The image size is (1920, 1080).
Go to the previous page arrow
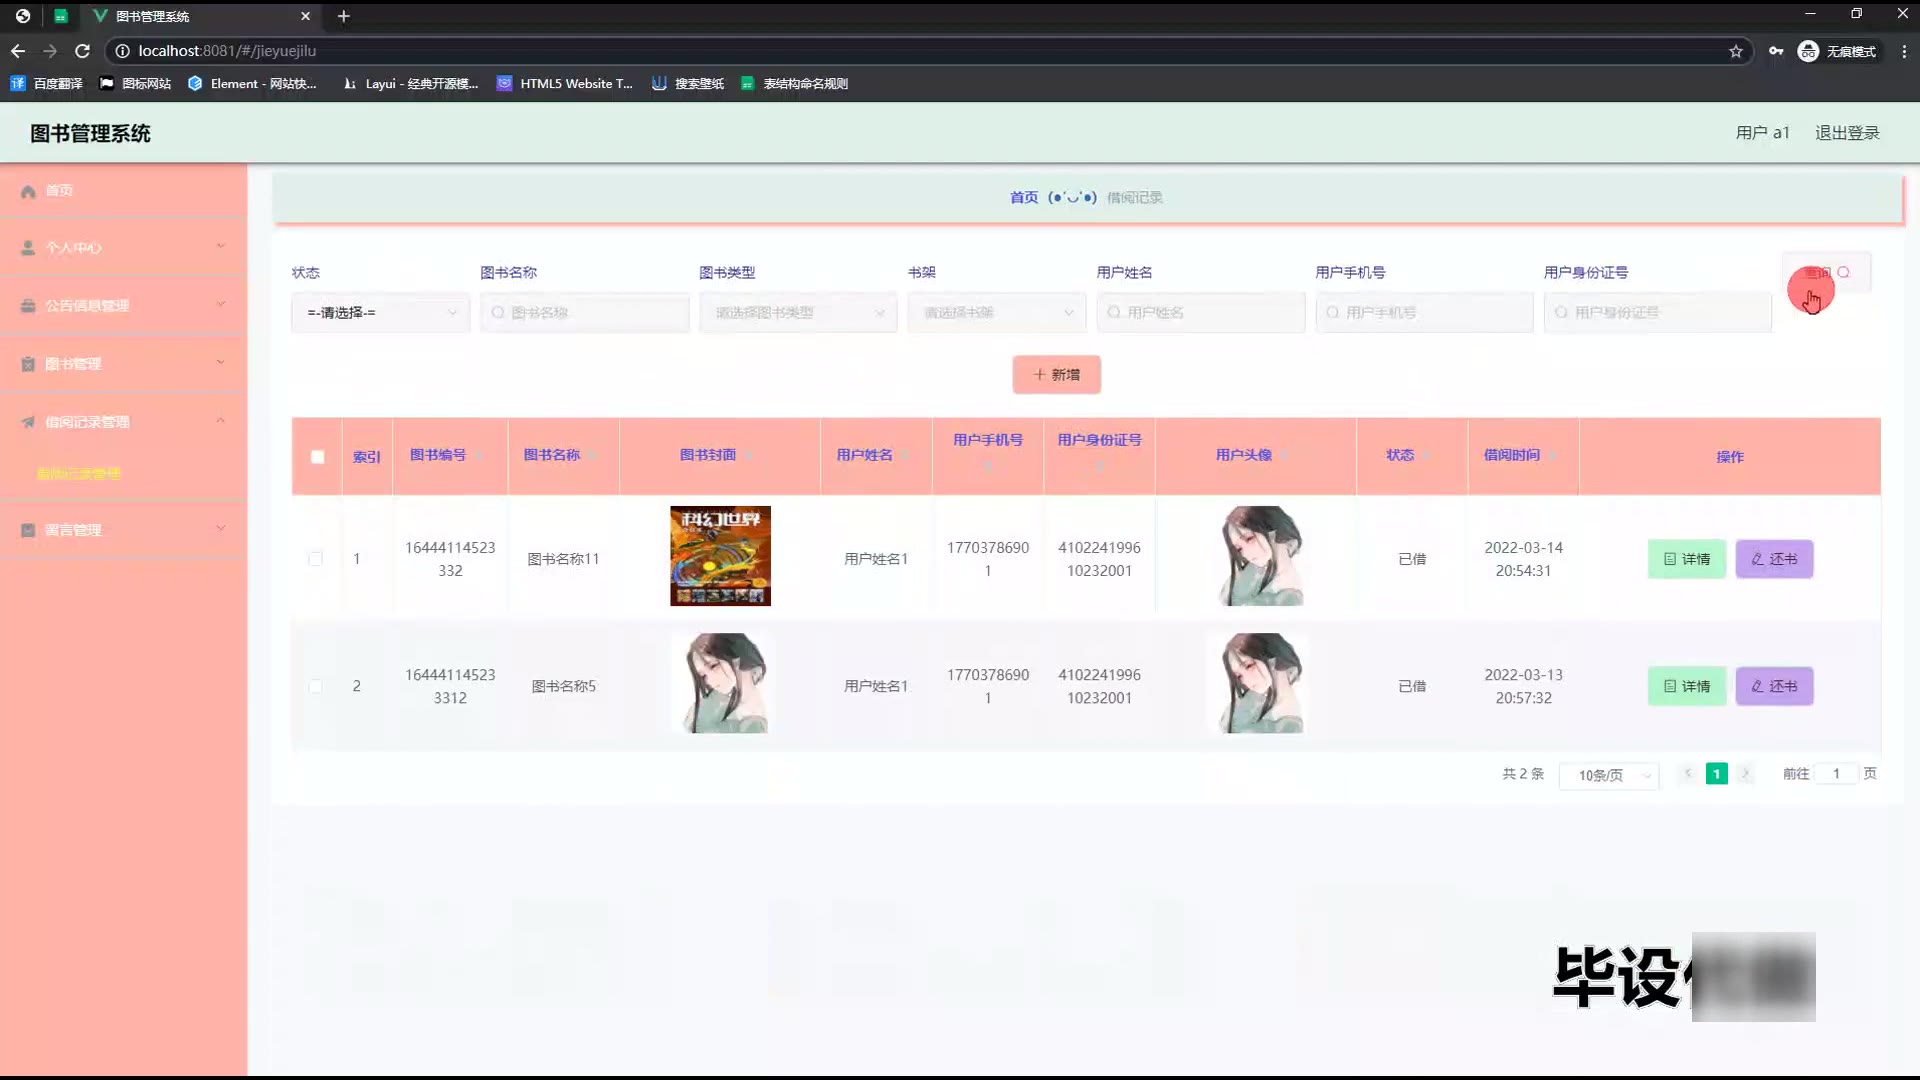[1688, 774]
